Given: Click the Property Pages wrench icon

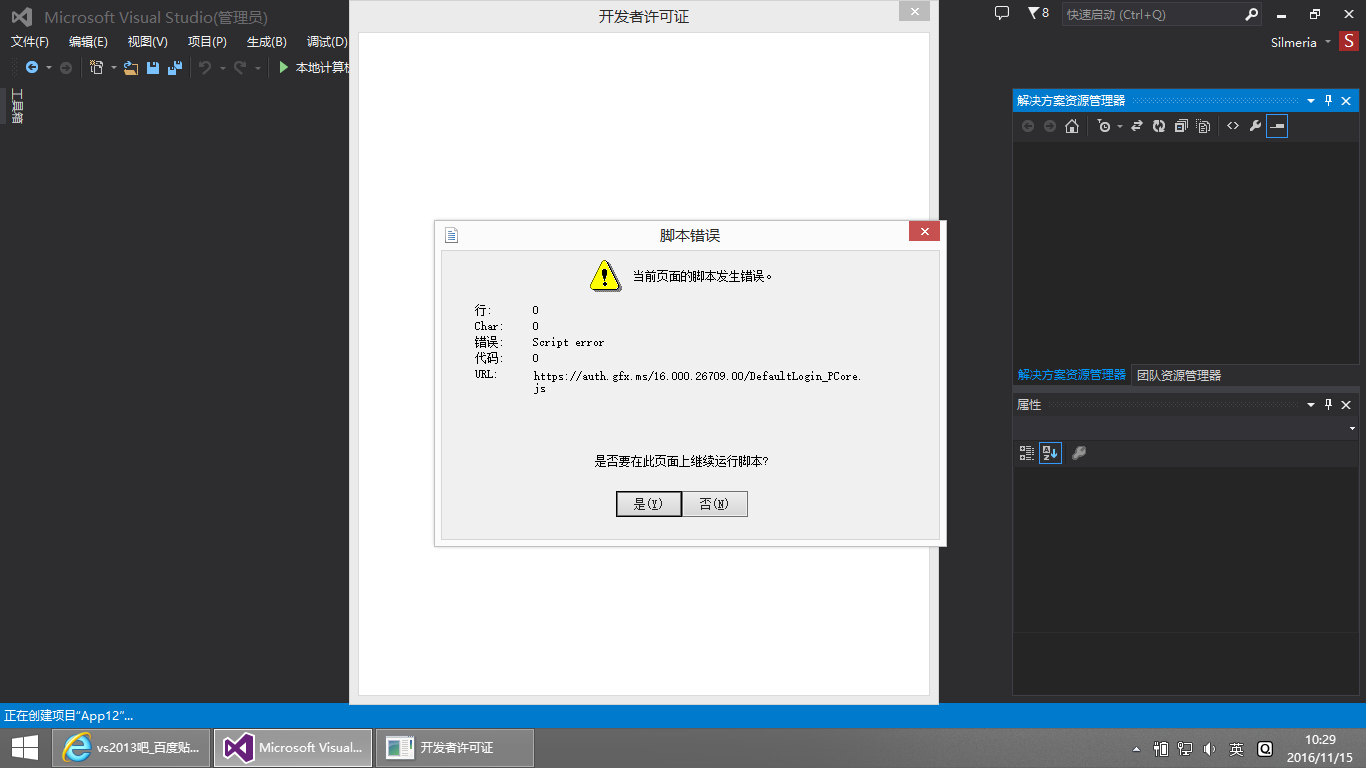Looking at the screenshot, I should pos(1079,453).
